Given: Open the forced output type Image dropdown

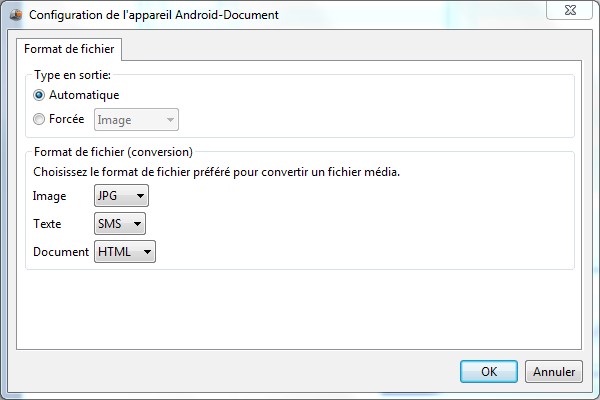Looking at the screenshot, I should click(x=136, y=120).
